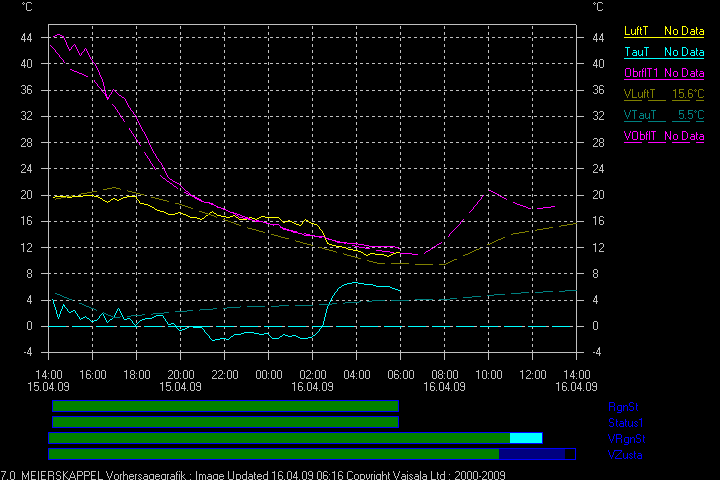The height and width of the screenshot is (480, 720).
Task: Click the 02:00 time axis label
Action: click(312, 375)
